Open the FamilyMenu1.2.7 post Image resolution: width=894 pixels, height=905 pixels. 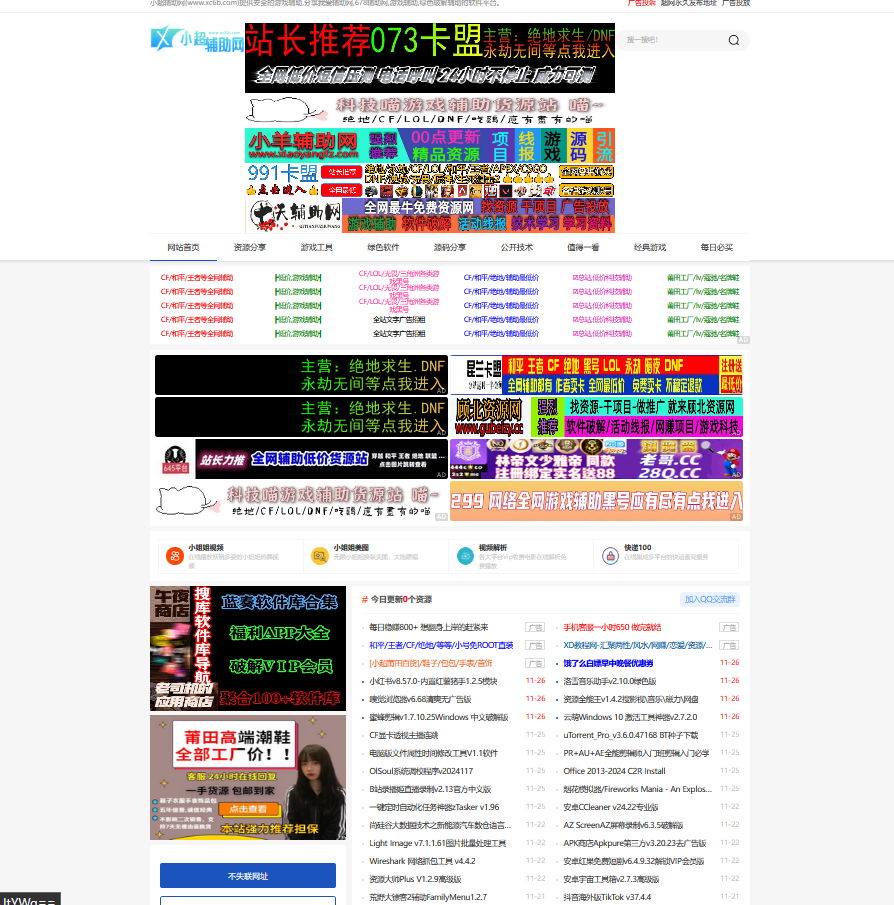coord(428,897)
